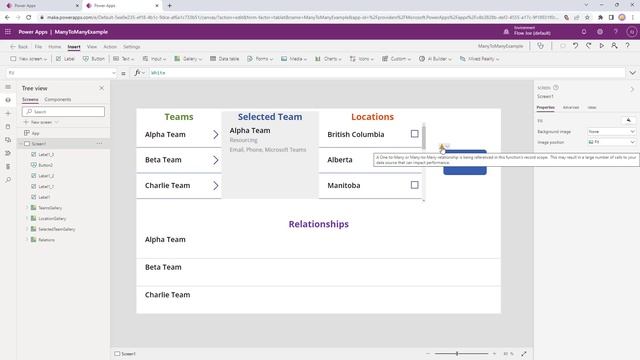640x360 pixels.
Task: Select Button2 in tree view
Action: [45, 165]
